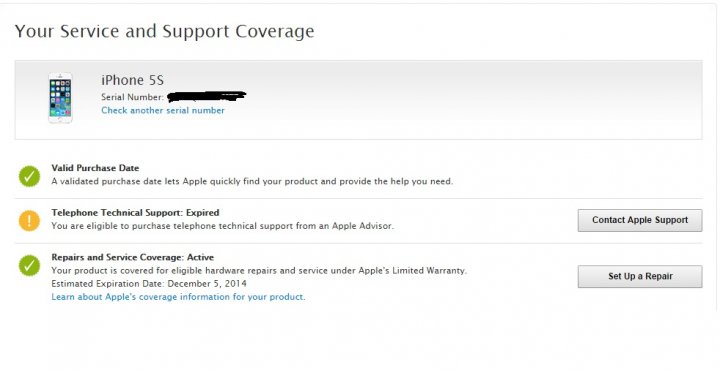Click 'Repairs and Service Coverage: Active' status text

click(x=133, y=257)
